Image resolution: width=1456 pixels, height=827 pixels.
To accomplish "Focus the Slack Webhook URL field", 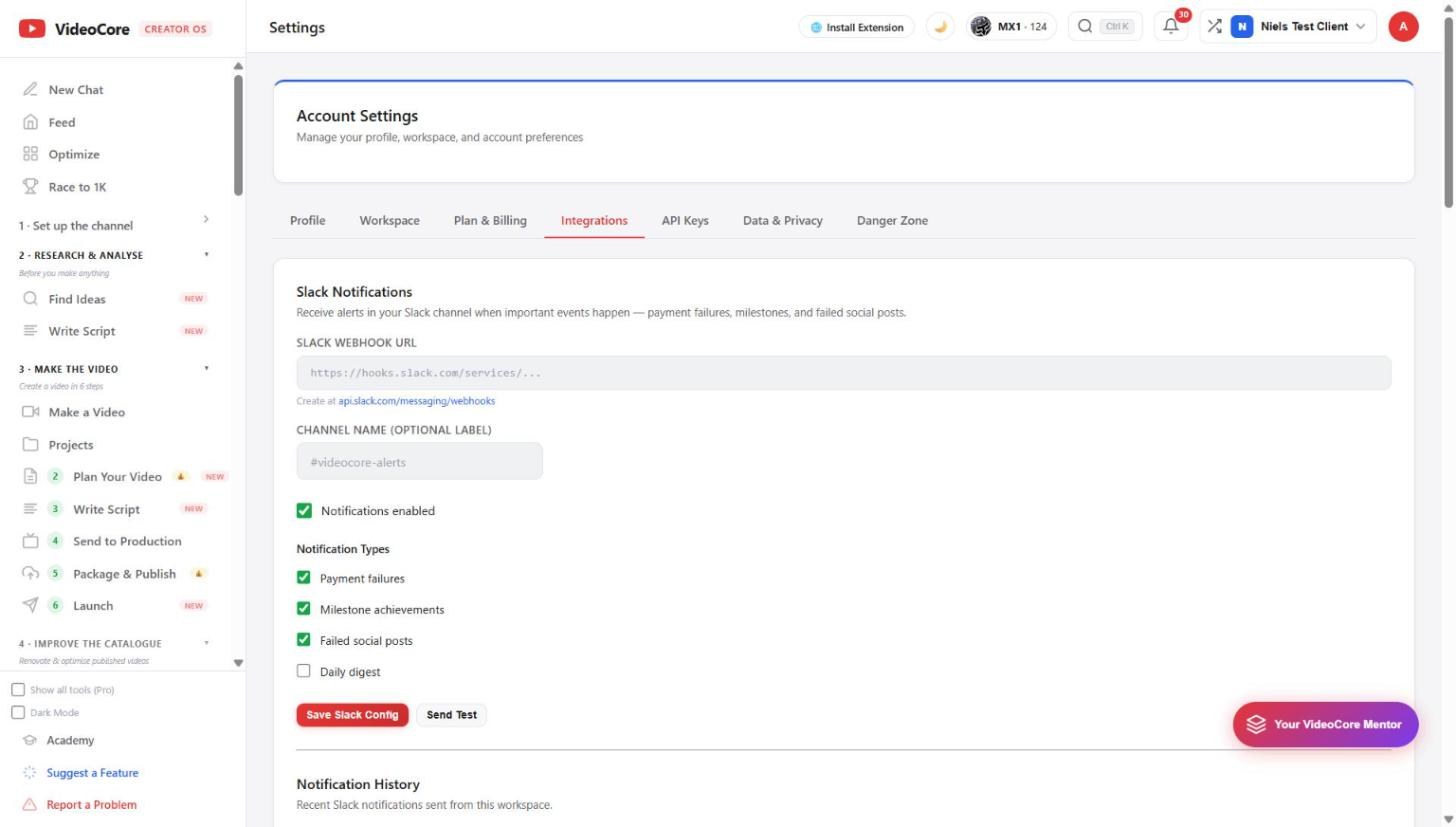I will (x=844, y=373).
